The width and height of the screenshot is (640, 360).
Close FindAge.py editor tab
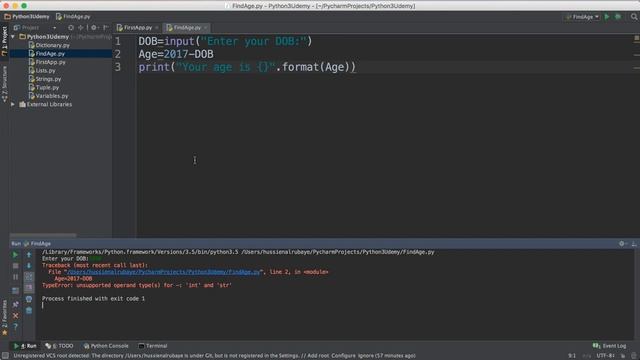click(206, 28)
